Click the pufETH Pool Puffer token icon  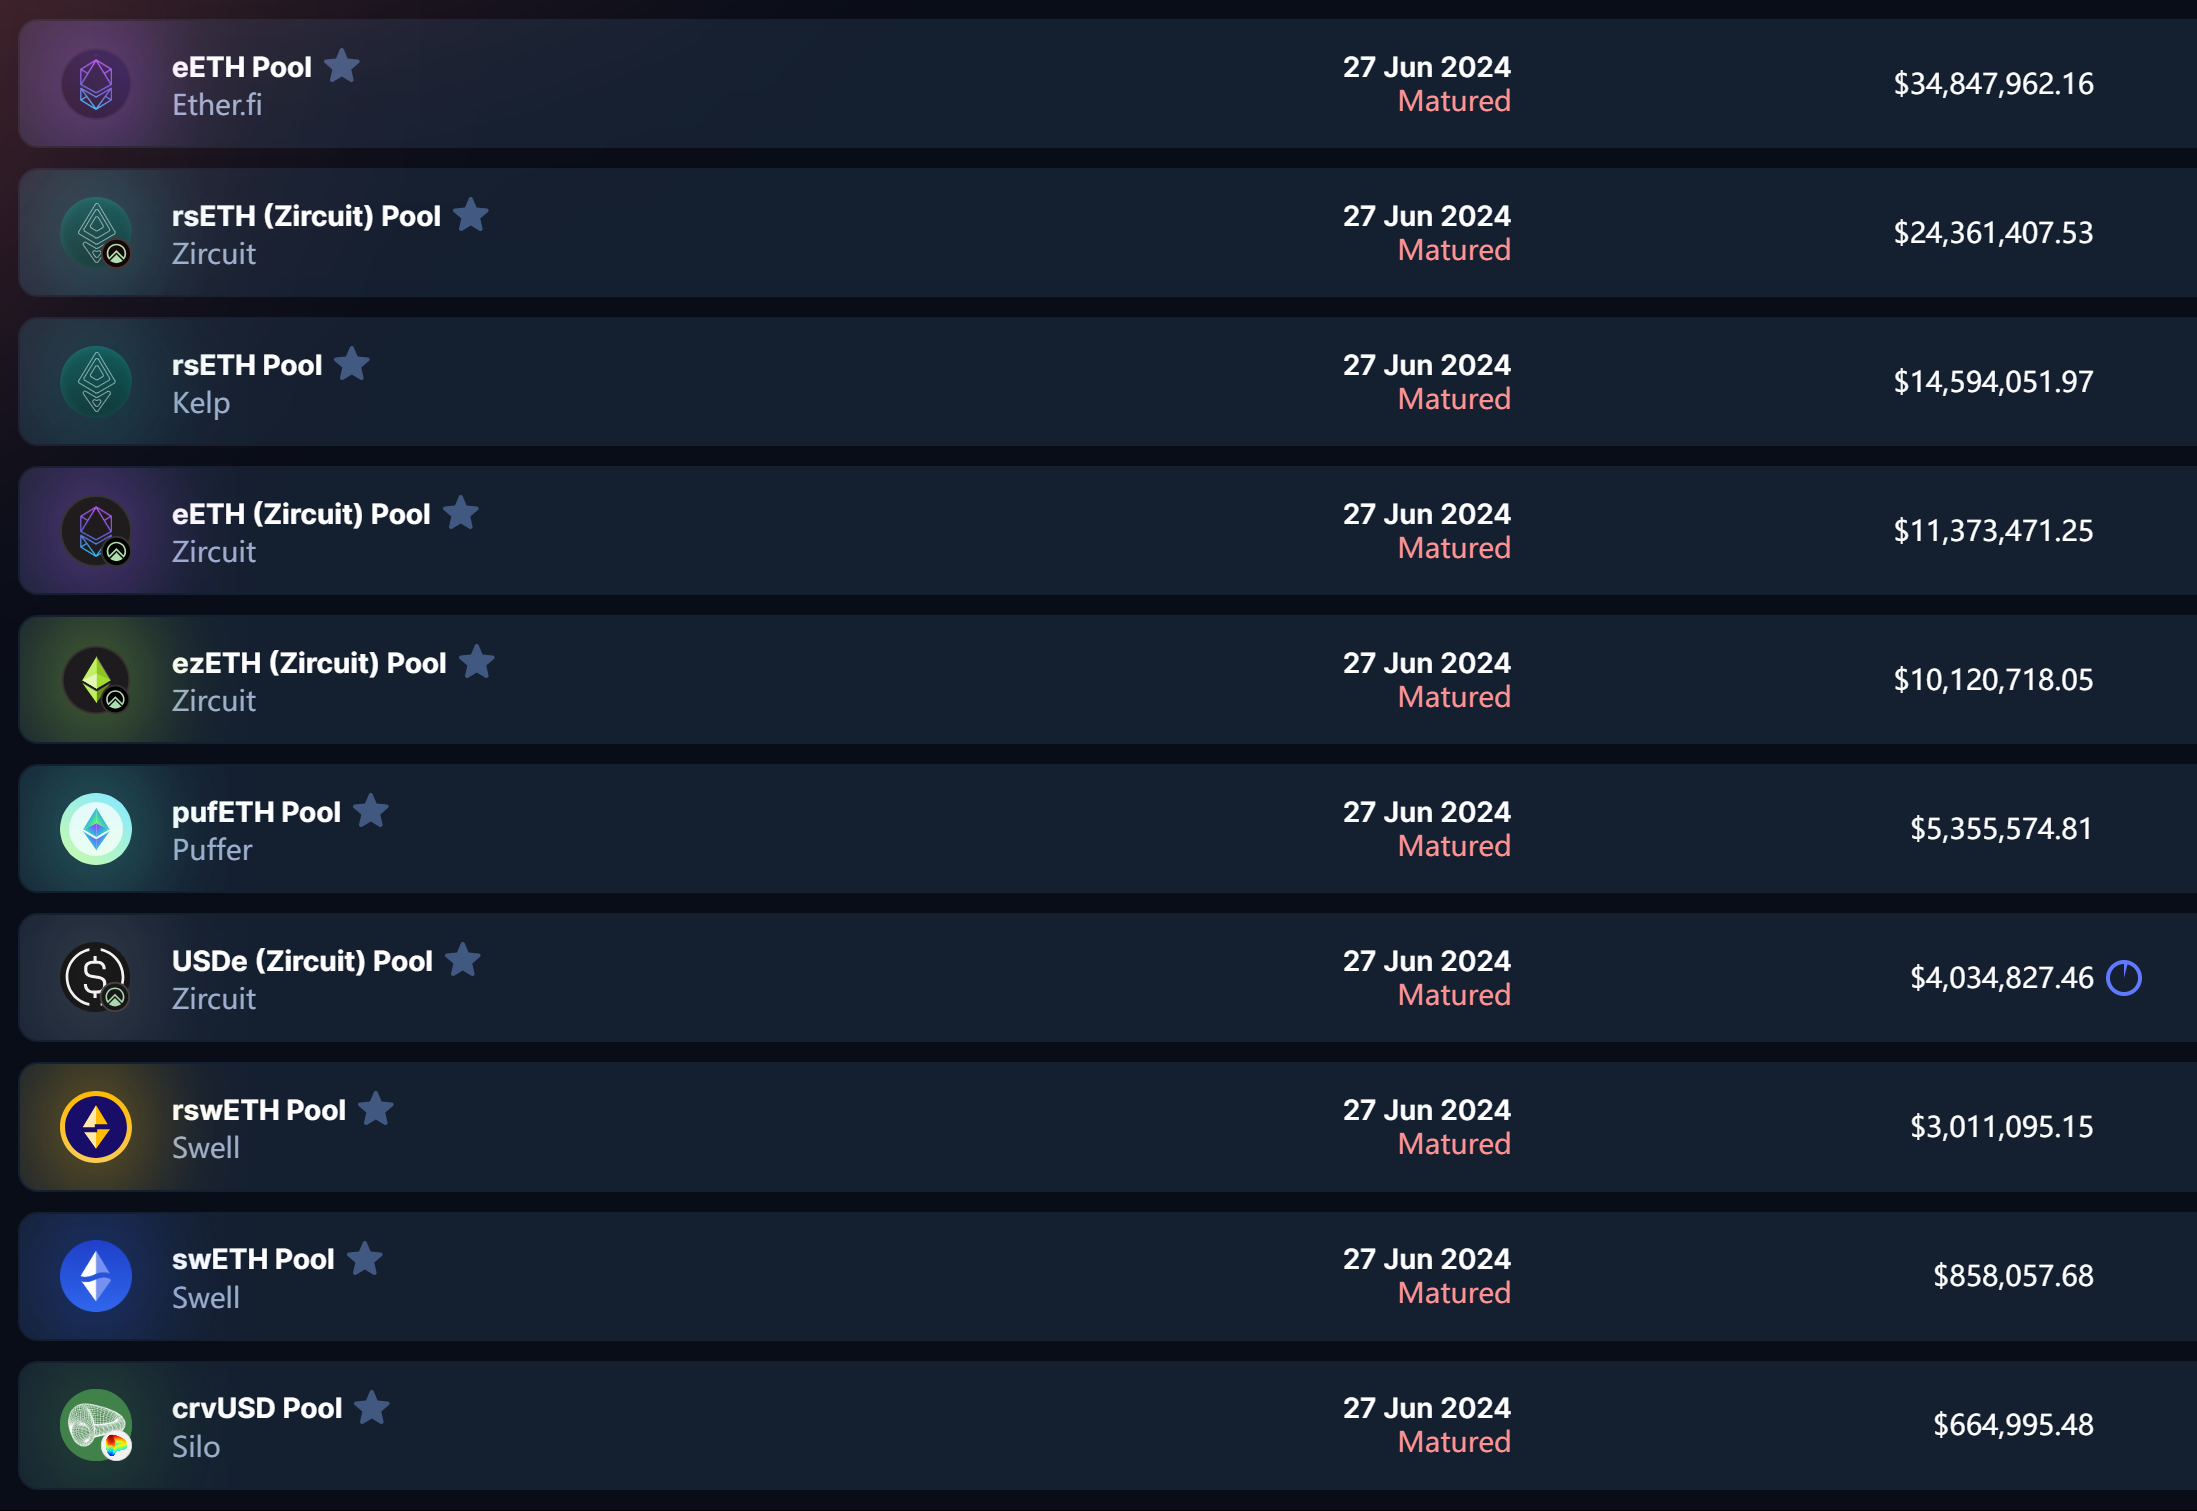(96, 829)
